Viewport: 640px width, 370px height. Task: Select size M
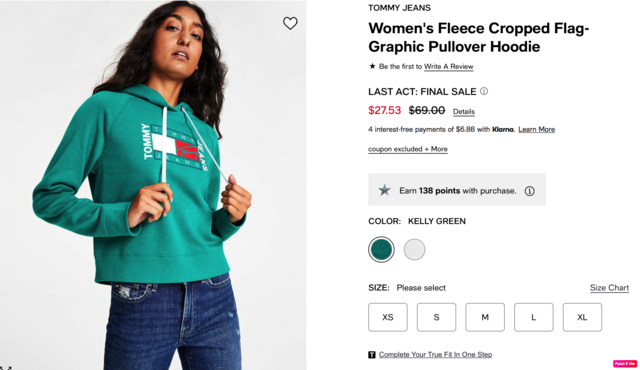485,317
